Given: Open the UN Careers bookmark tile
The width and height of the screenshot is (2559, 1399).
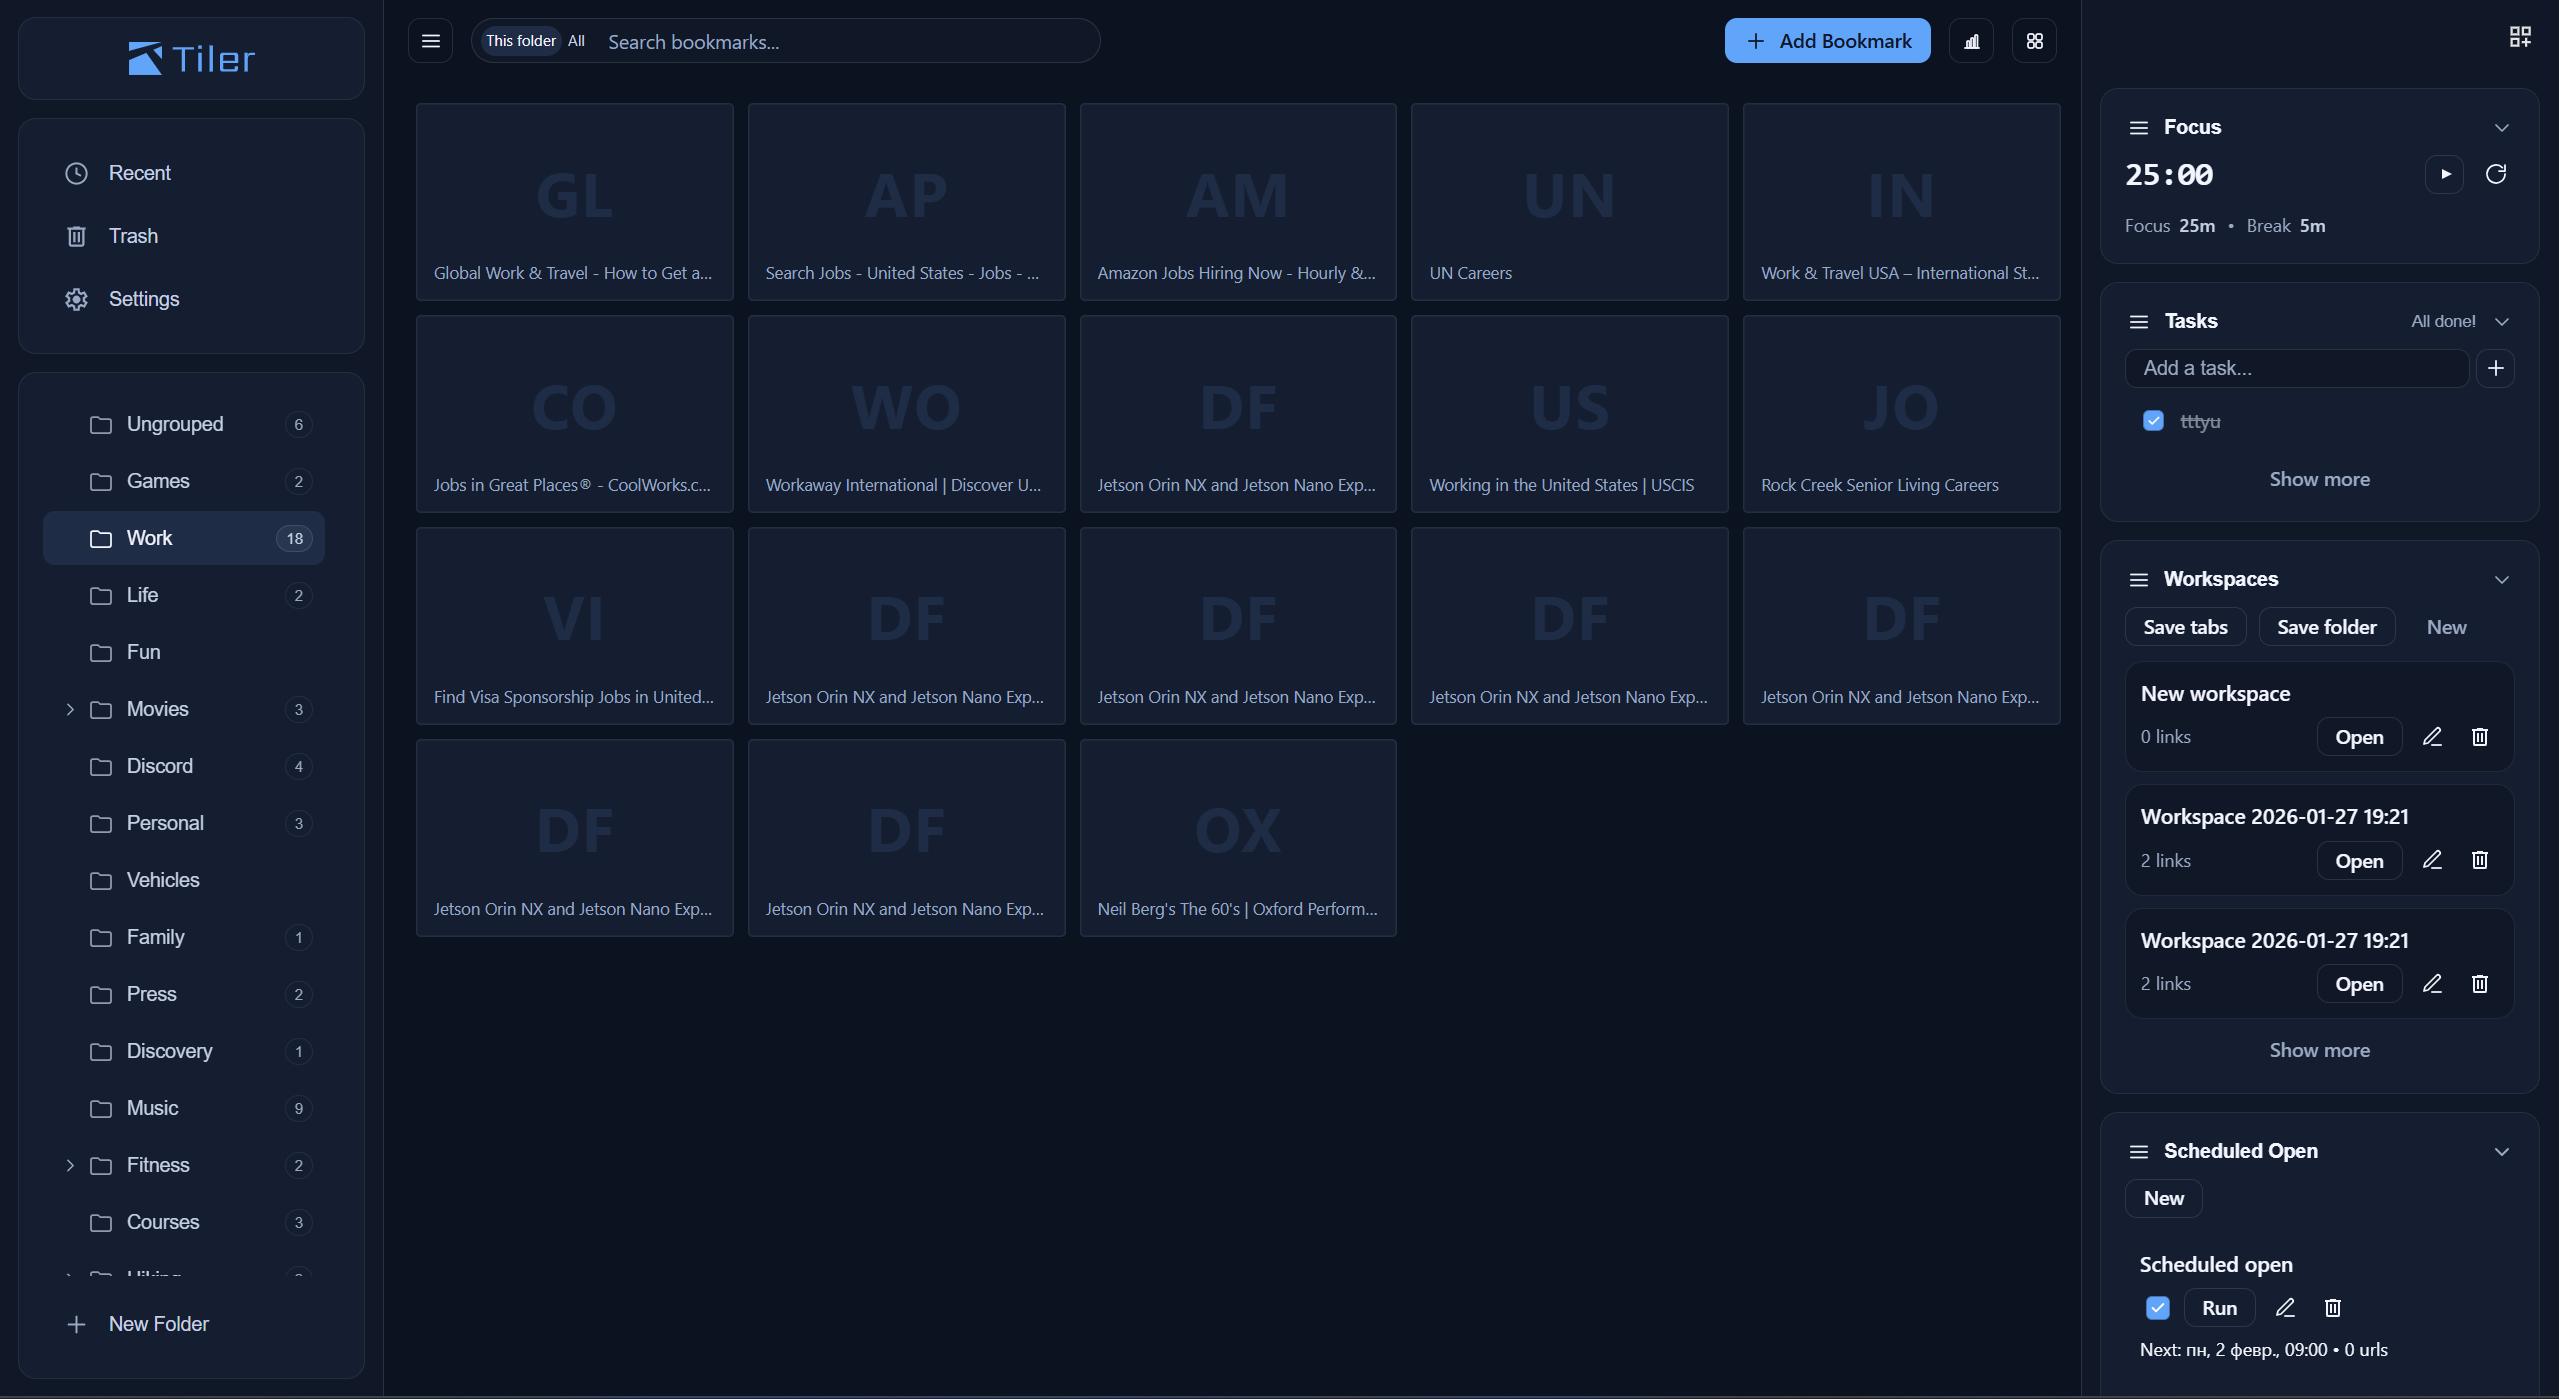Looking at the screenshot, I should (x=1568, y=201).
